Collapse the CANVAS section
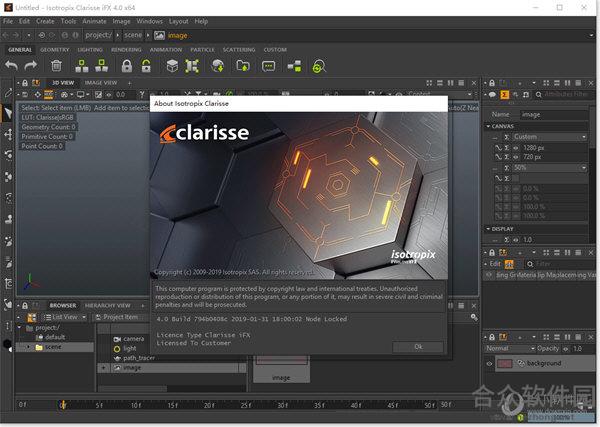Screen dimensions: 600x427 pos(488,126)
